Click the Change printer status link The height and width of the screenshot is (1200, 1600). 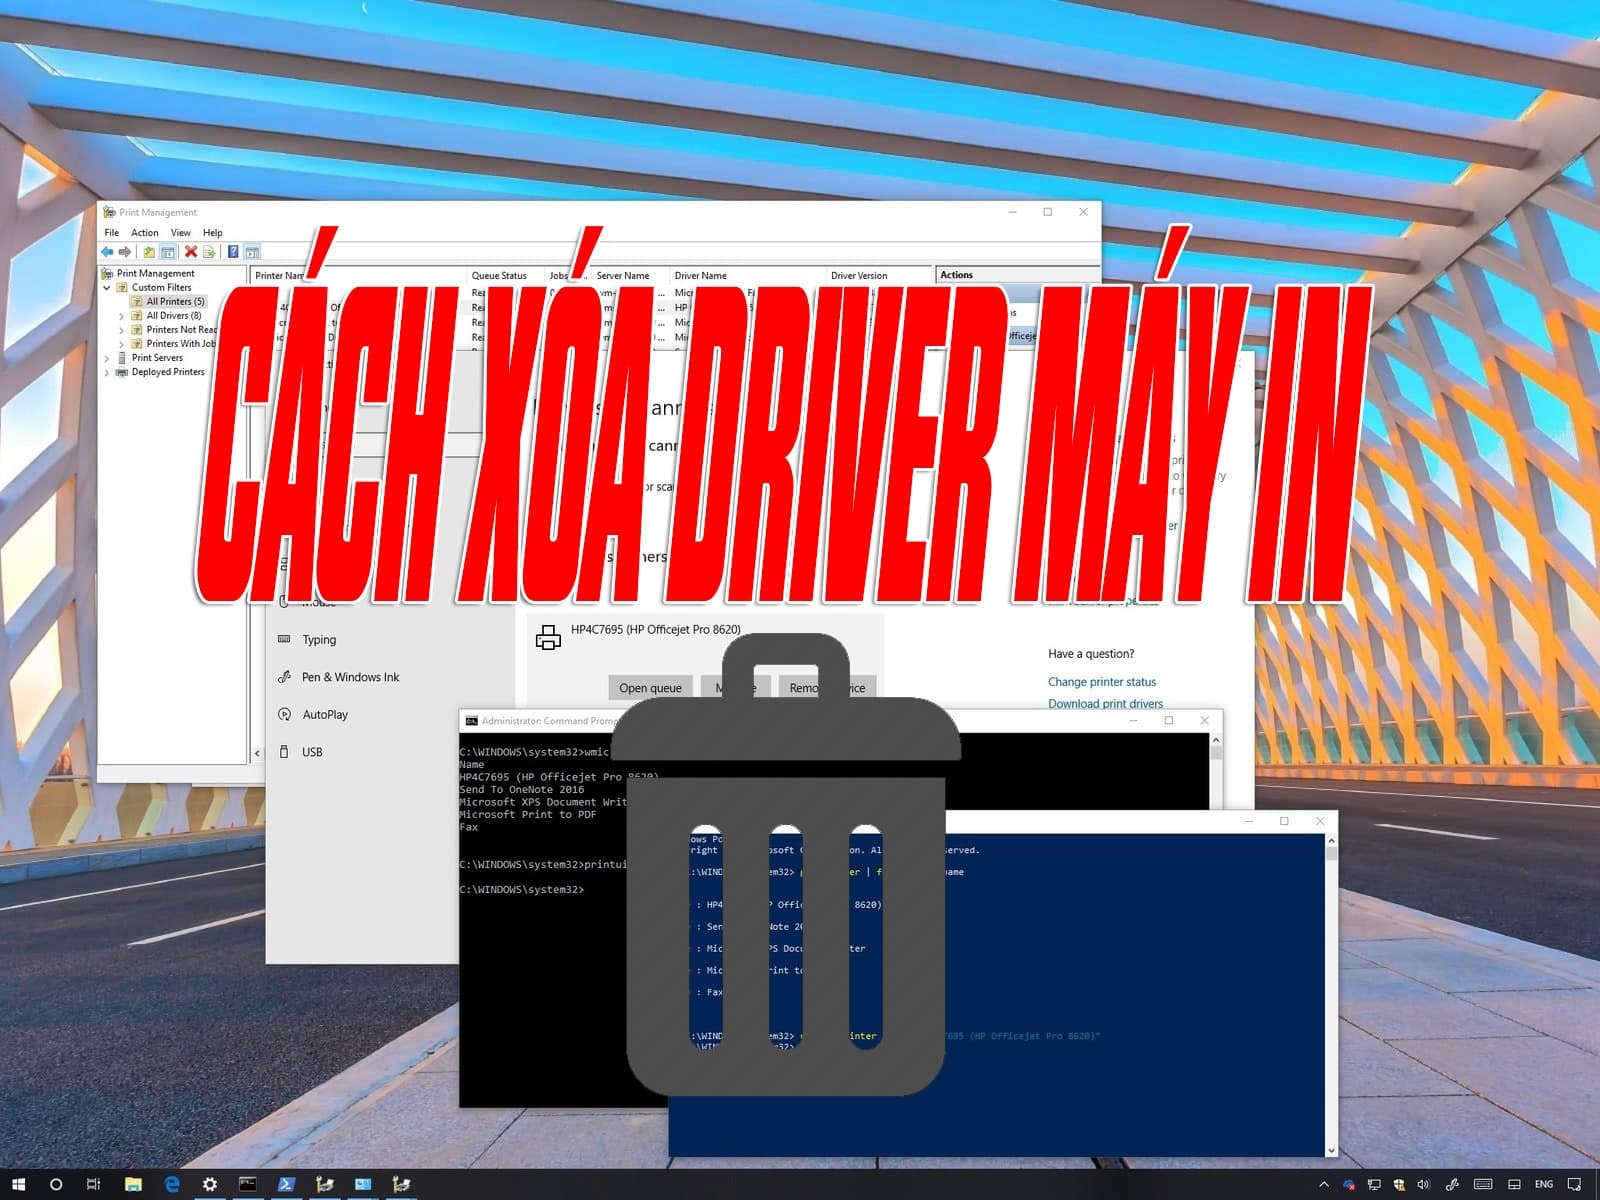point(1102,682)
